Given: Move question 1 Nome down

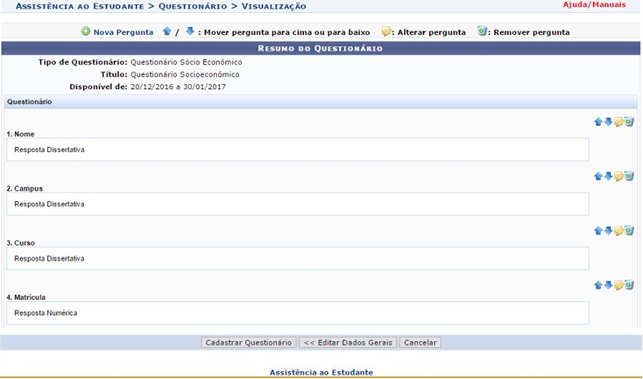Looking at the screenshot, I should pos(608,122).
